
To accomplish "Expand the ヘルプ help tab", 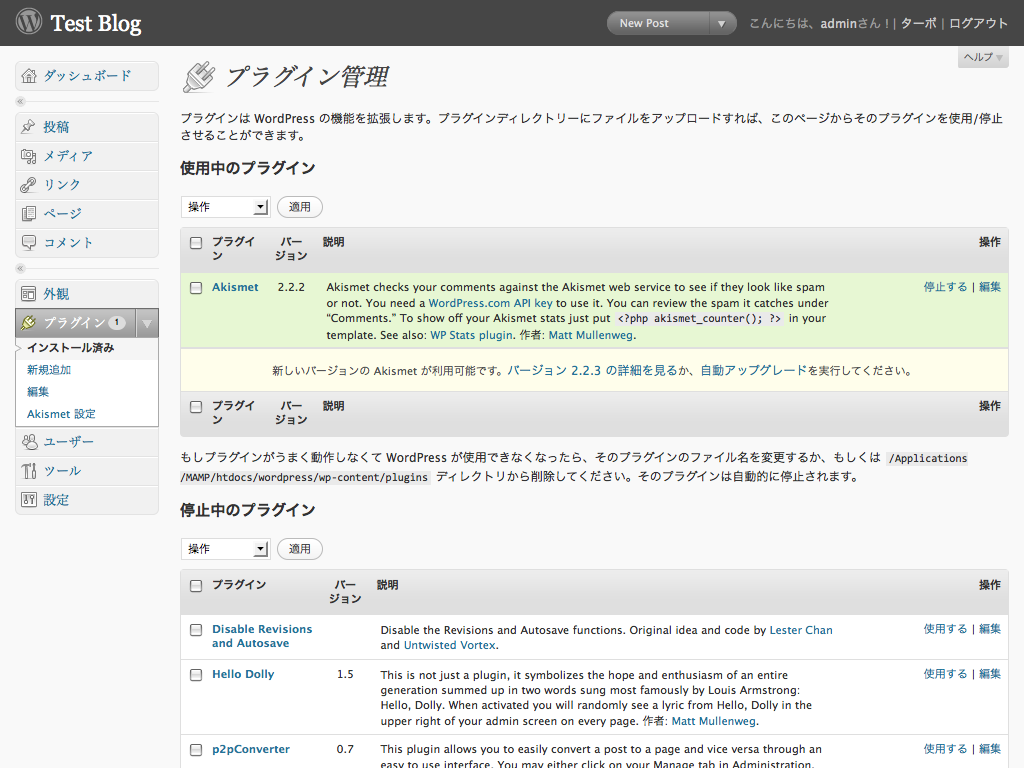I will pos(984,57).
